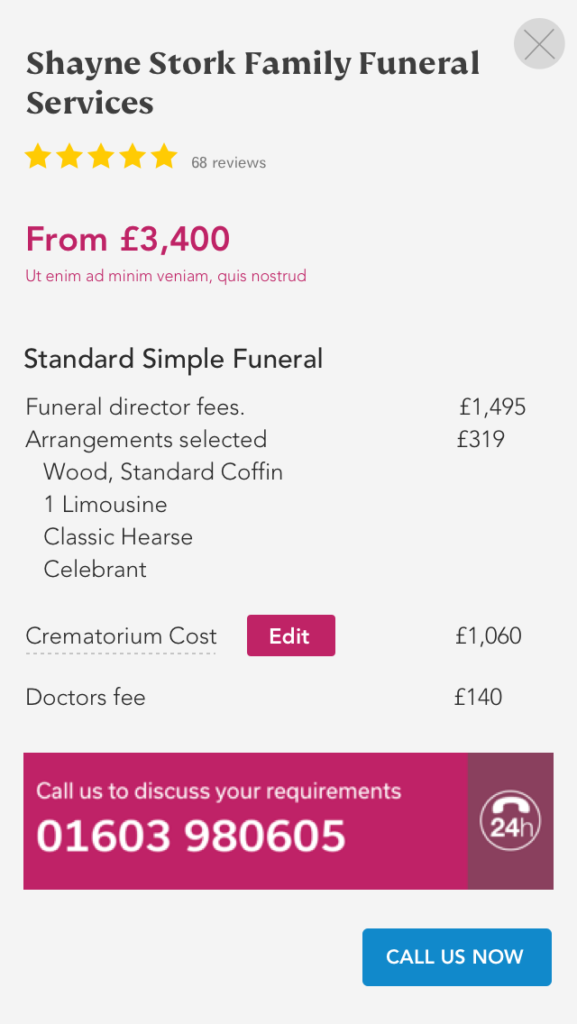577x1024 pixels.
Task: Tap the 01603 980605 phone number
Action: (191, 837)
